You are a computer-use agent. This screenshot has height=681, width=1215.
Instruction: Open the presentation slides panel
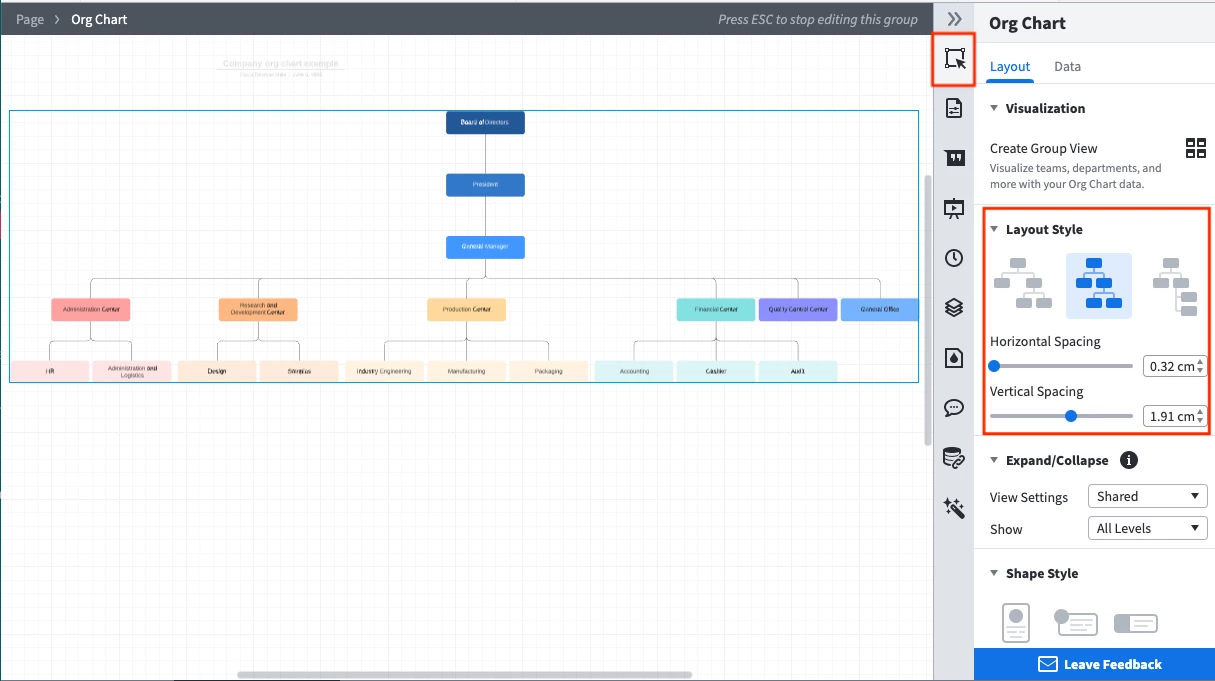[954, 208]
